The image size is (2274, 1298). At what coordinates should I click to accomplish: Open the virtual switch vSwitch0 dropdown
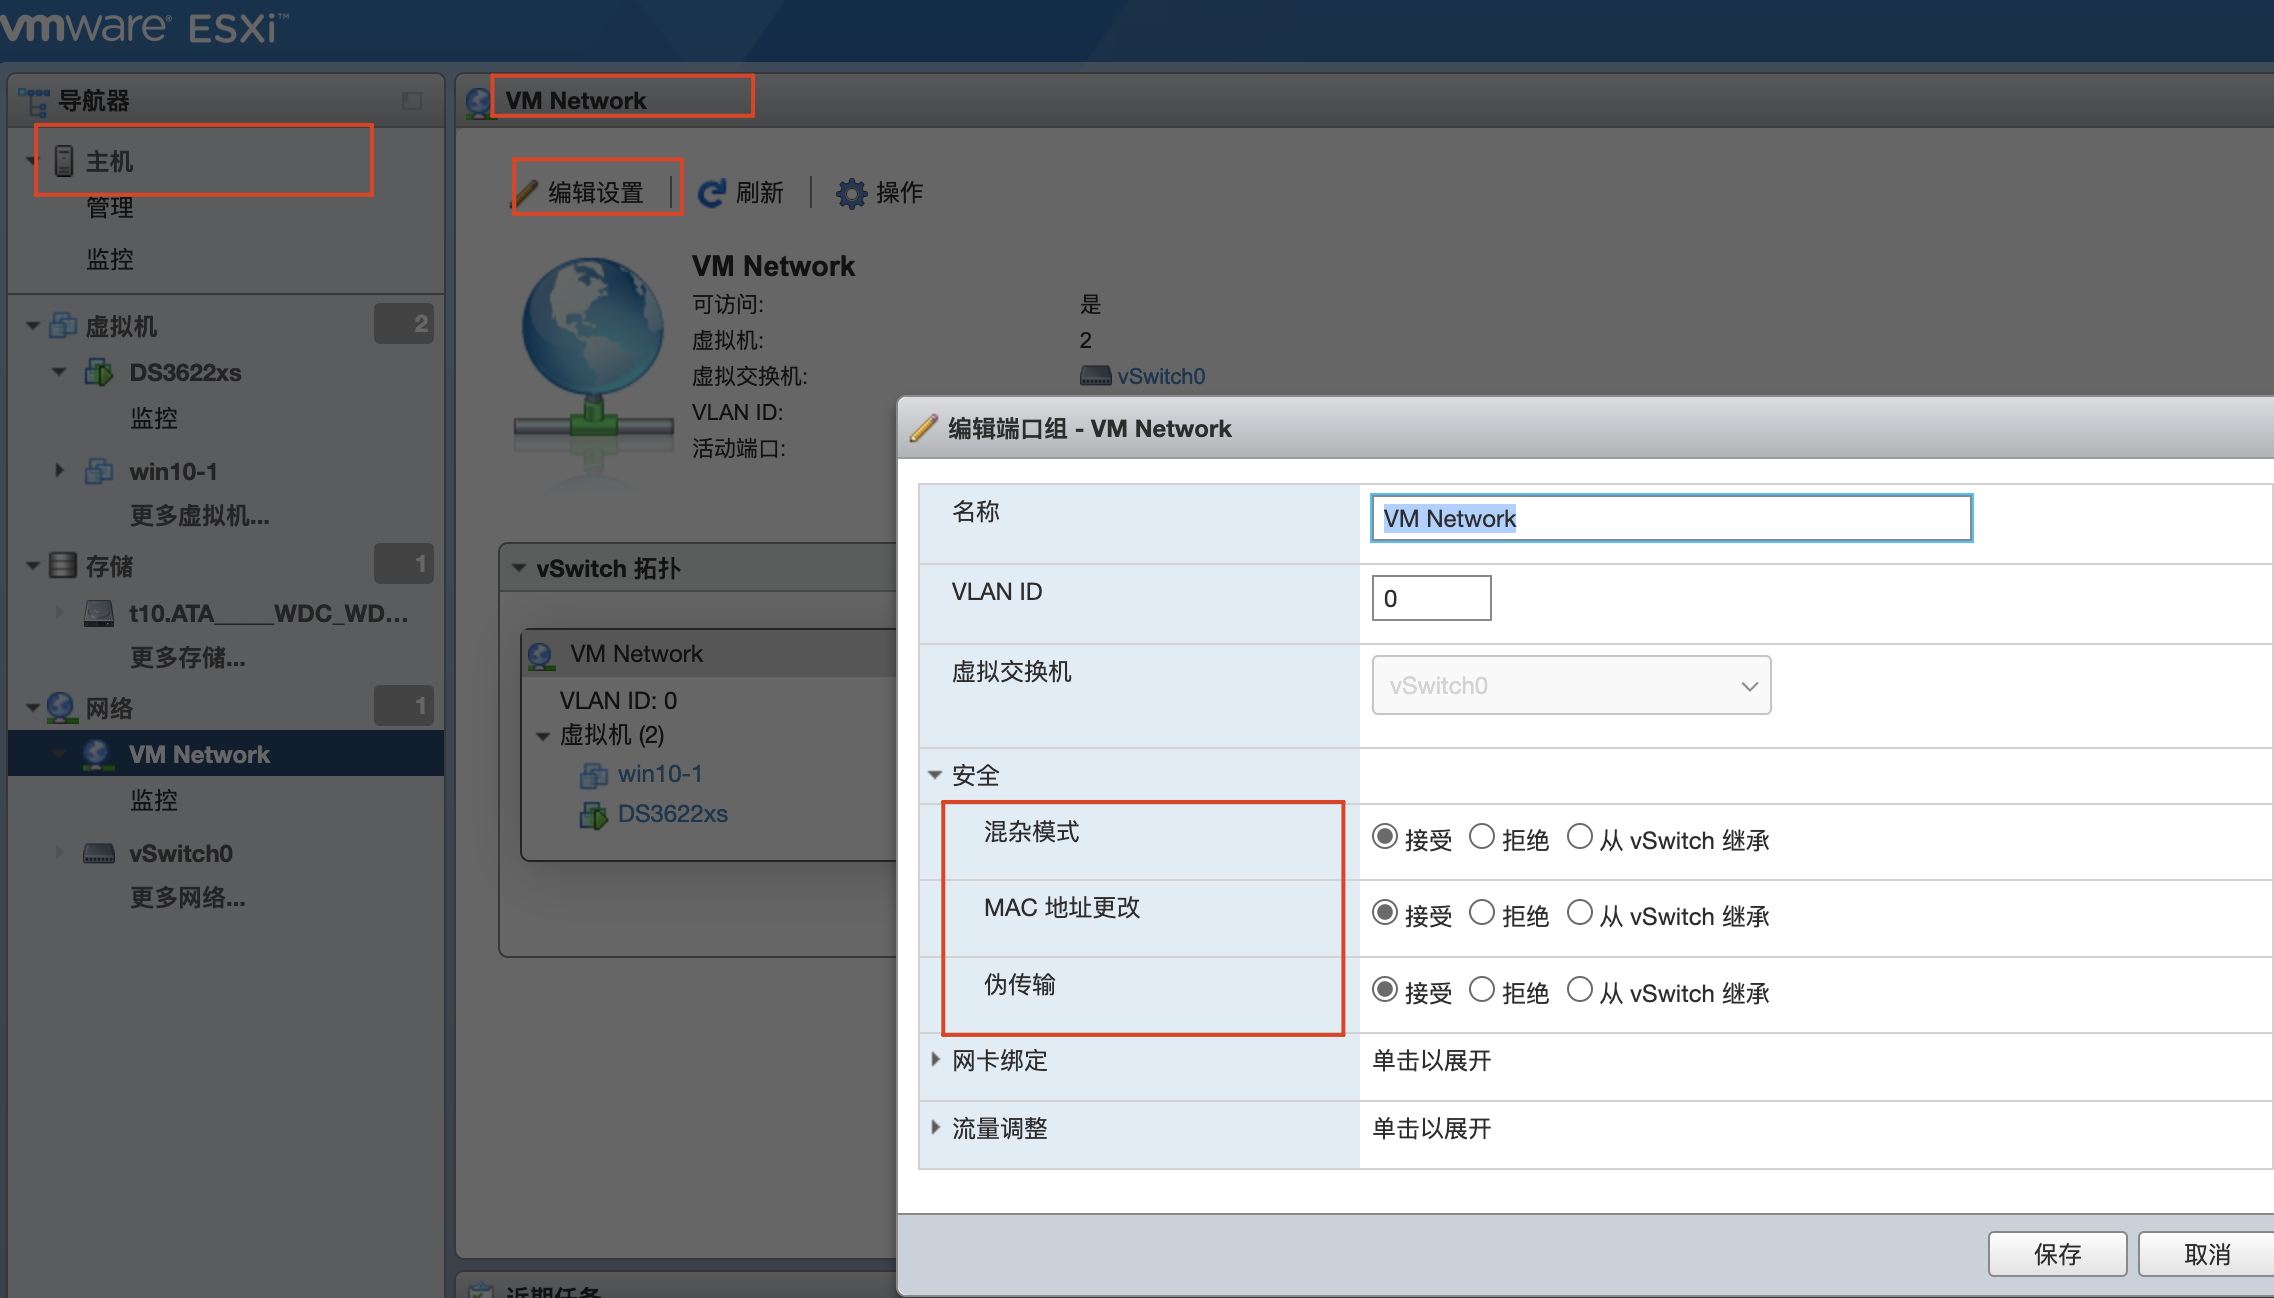tap(1571, 686)
